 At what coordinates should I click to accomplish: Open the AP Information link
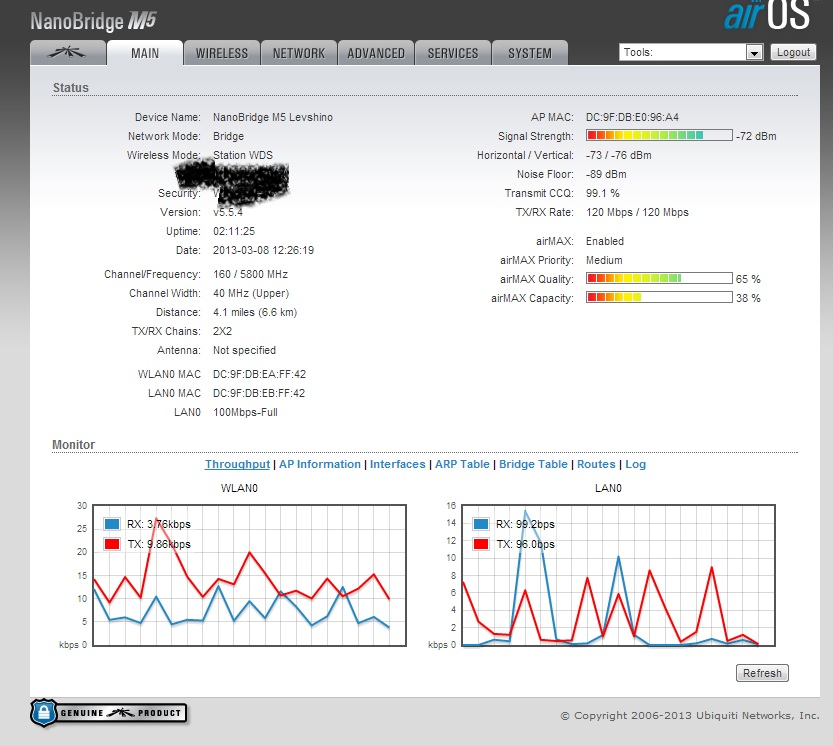pyautogui.click(x=320, y=464)
